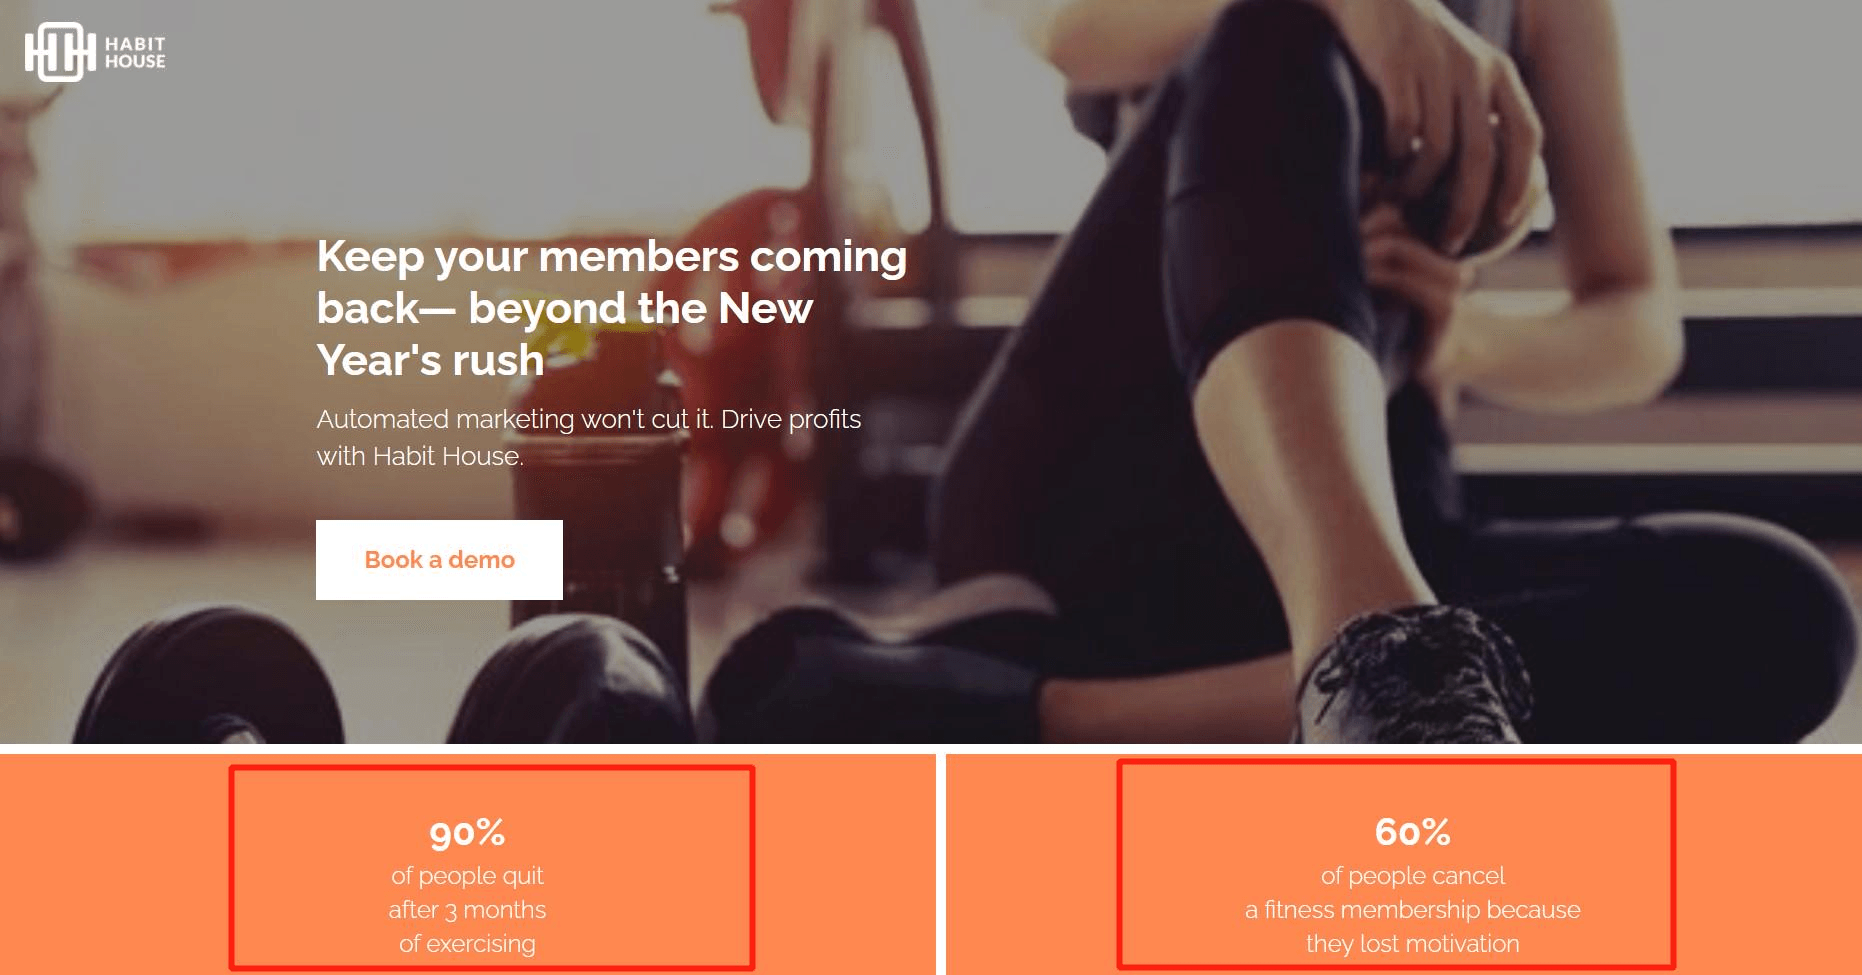The image size is (1862, 975).
Task: Click the "with Habit House." text line
Action: click(420, 456)
